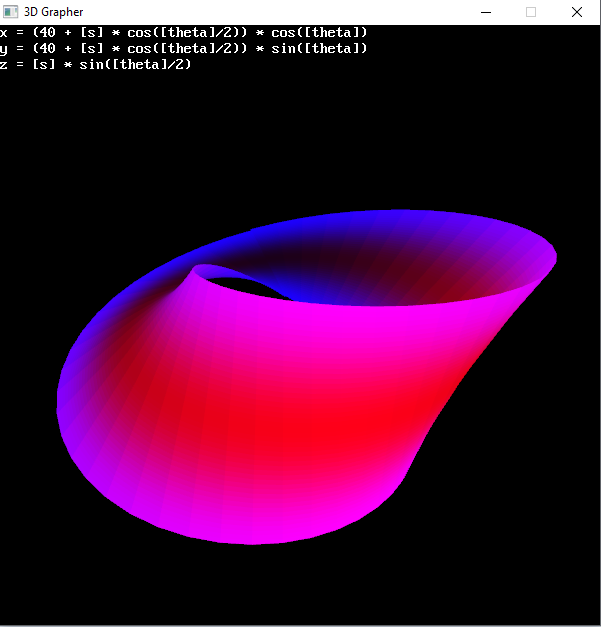Click the rightmost tip of the surface rim
The width and height of the screenshot is (601, 627).
pos(553,258)
